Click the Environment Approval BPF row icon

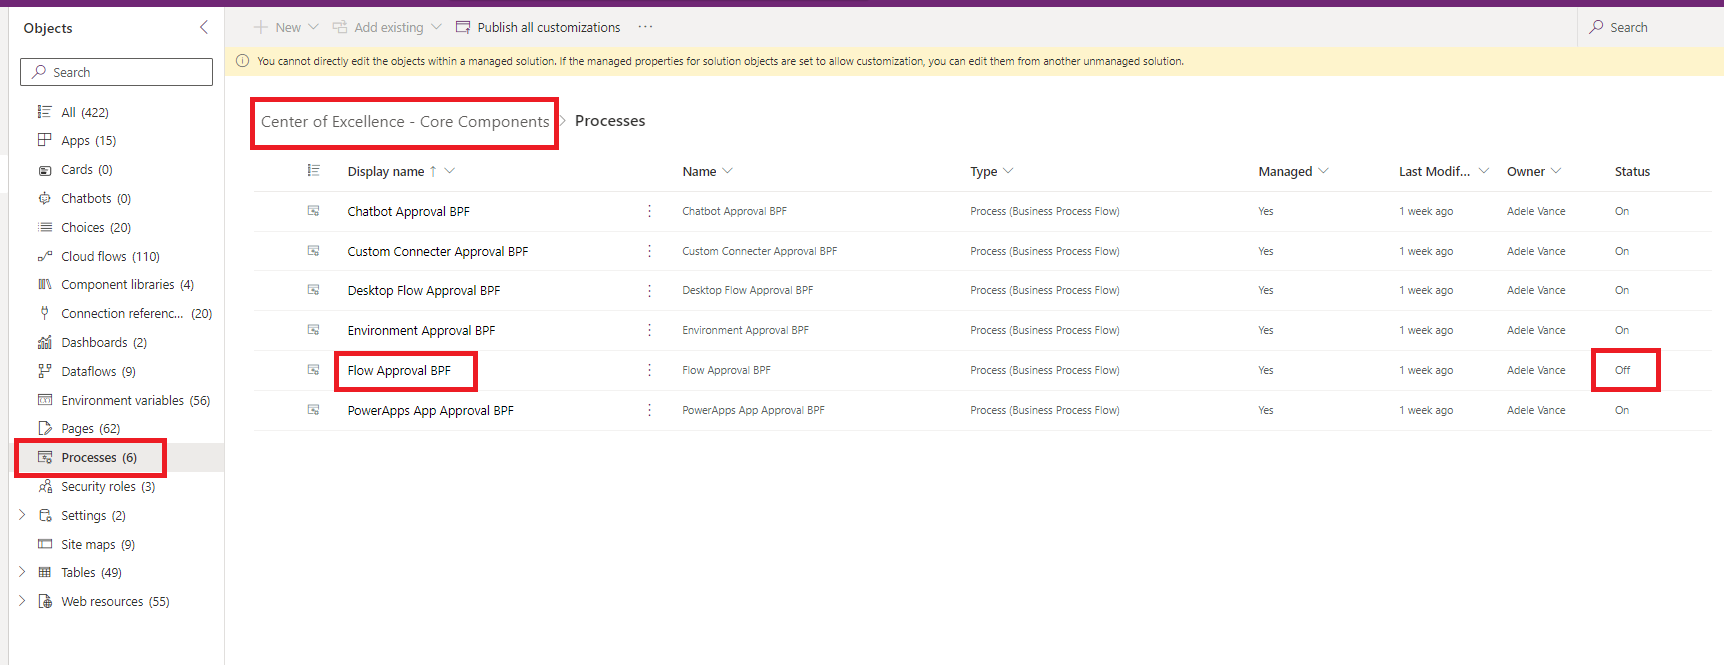click(x=313, y=330)
